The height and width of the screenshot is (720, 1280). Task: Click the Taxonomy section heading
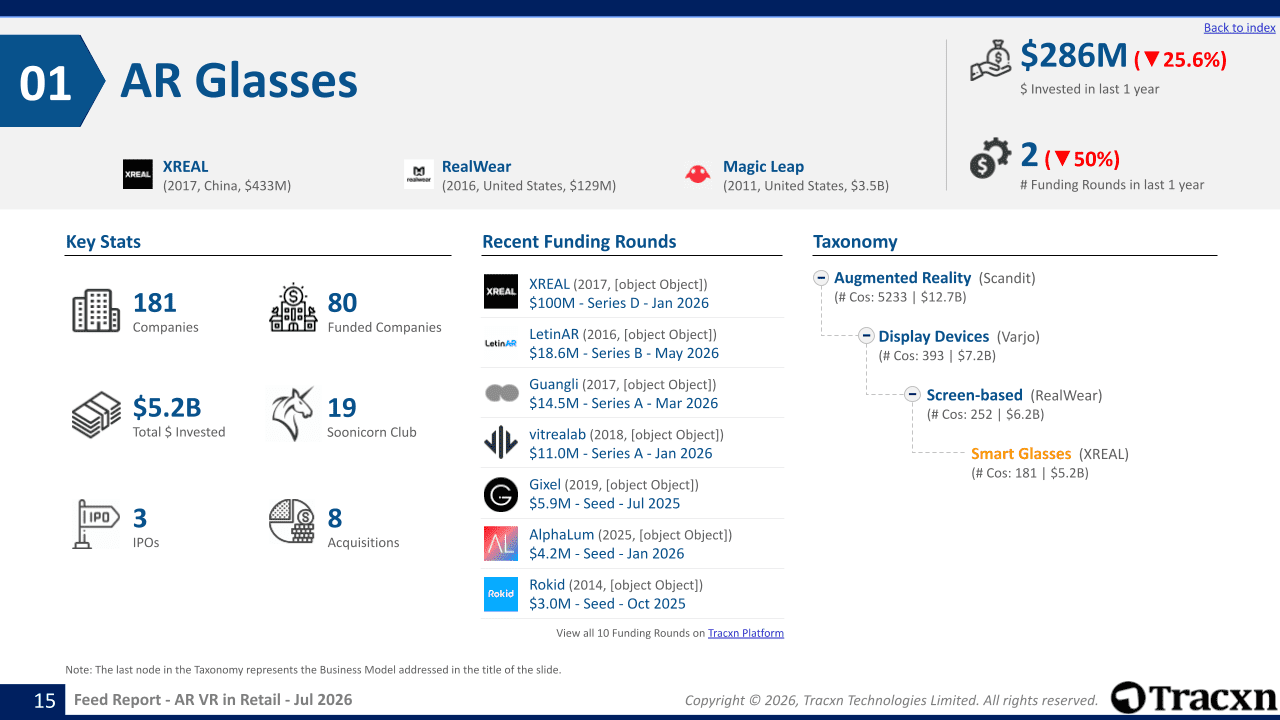click(x=855, y=242)
